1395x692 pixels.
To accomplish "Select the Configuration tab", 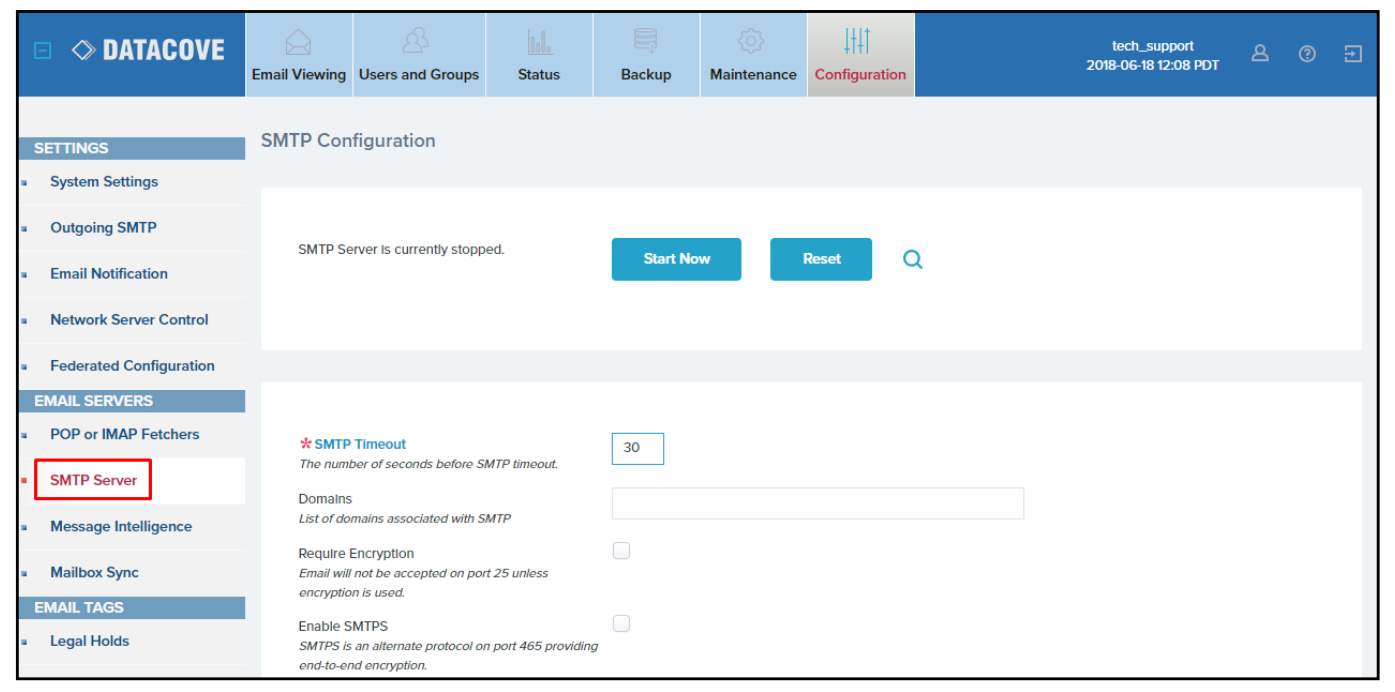I will tap(860, 56).
